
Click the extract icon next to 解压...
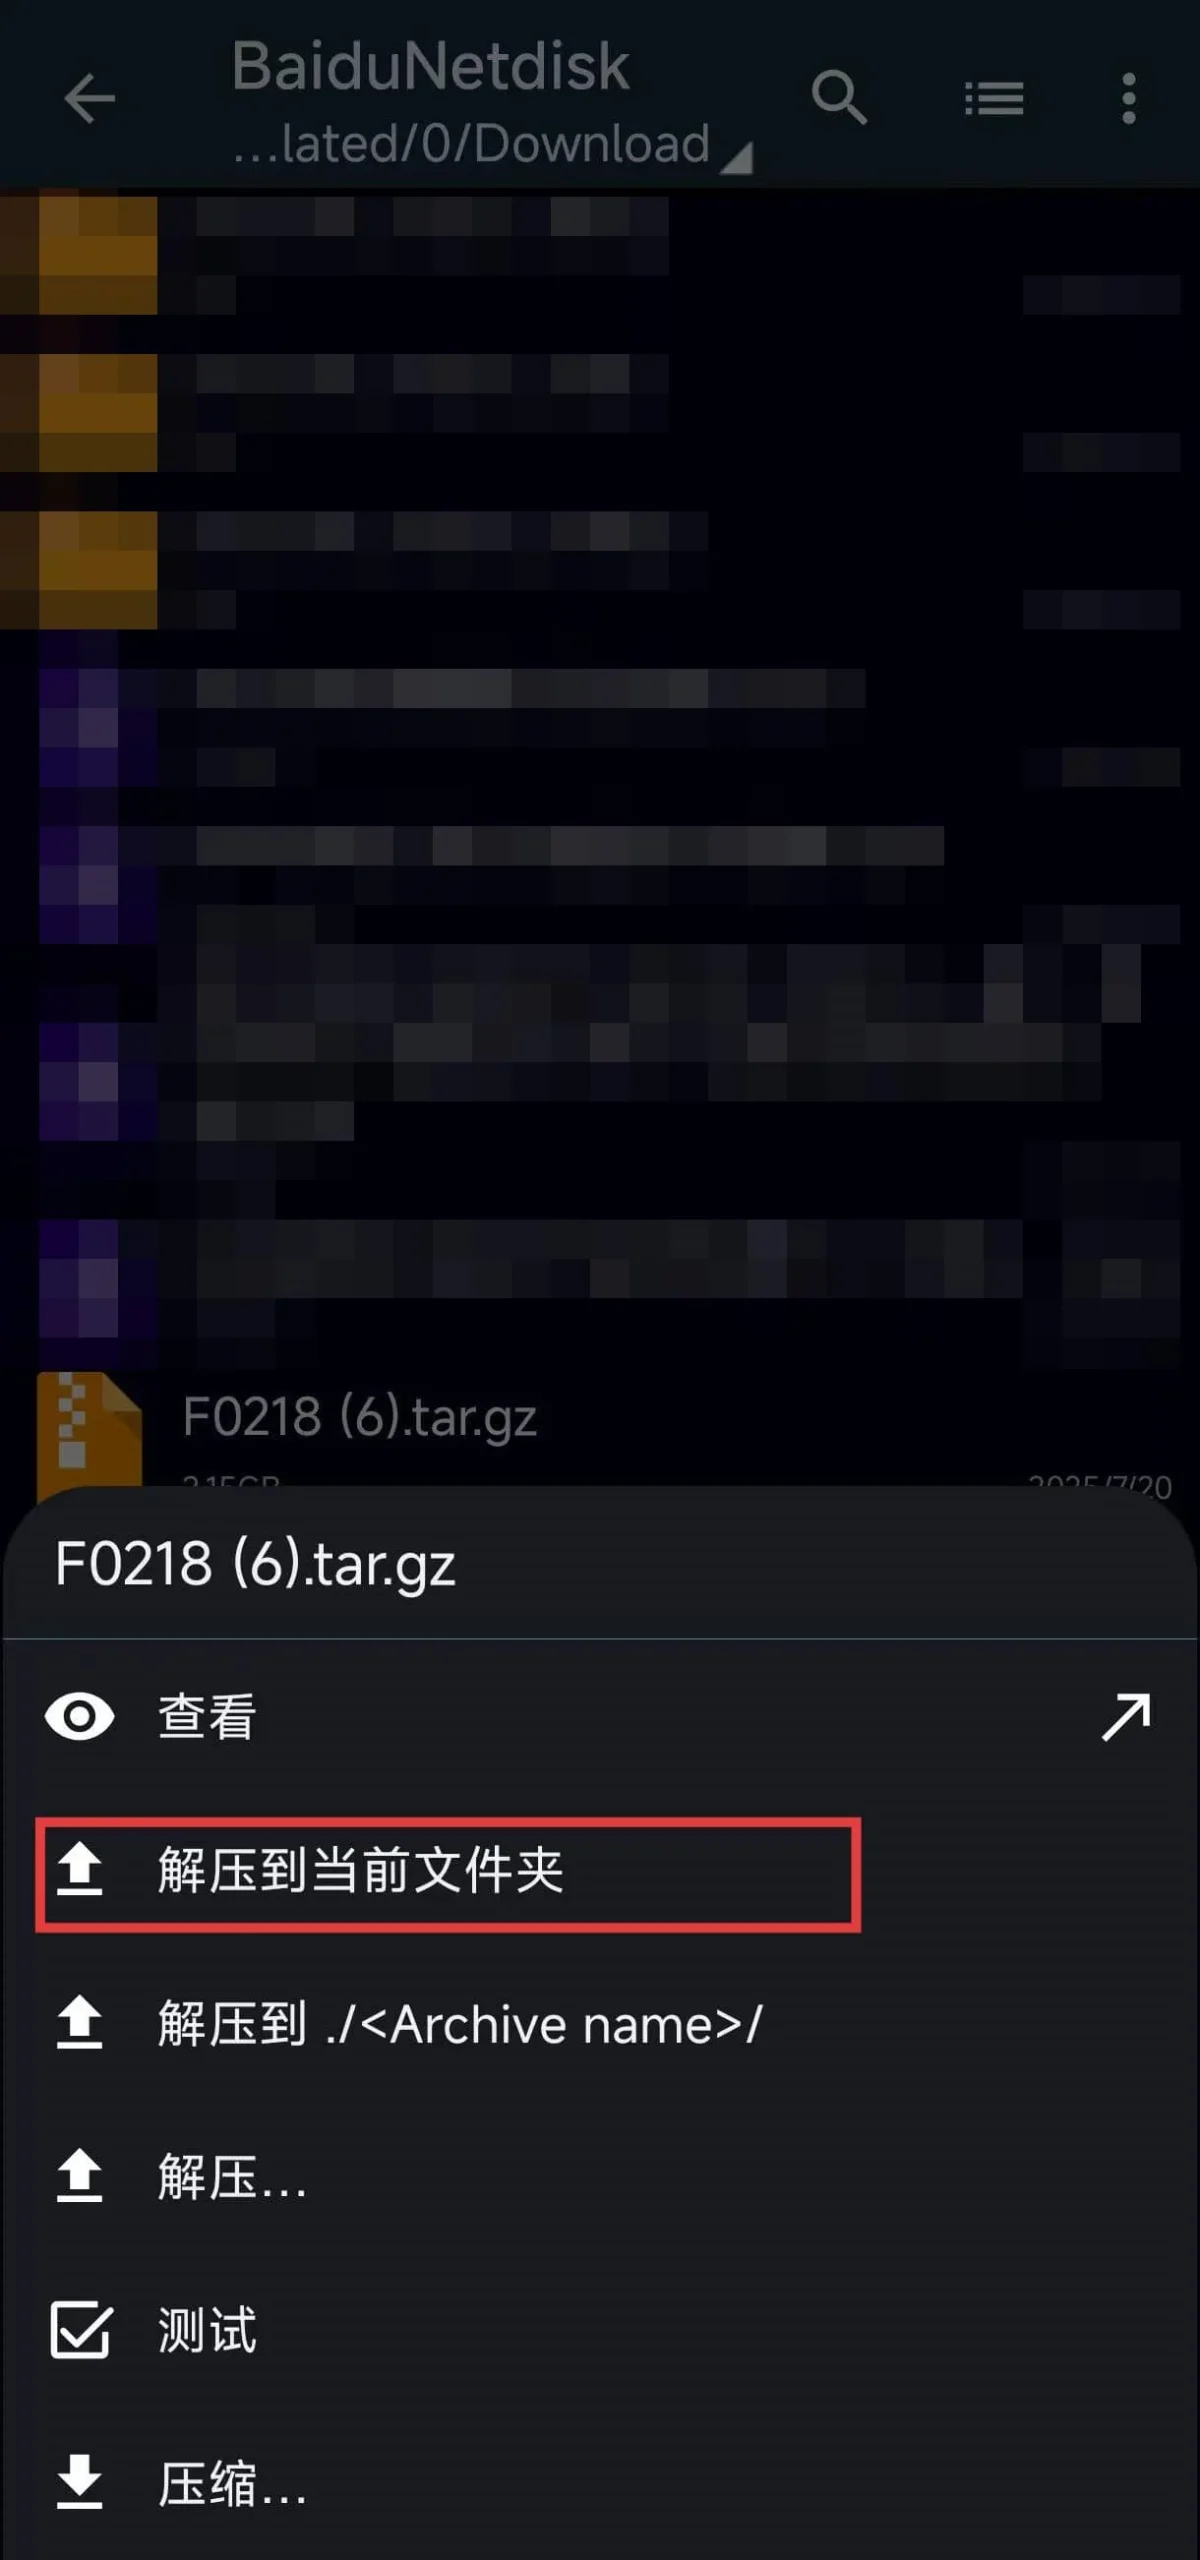pos(80,2177)
